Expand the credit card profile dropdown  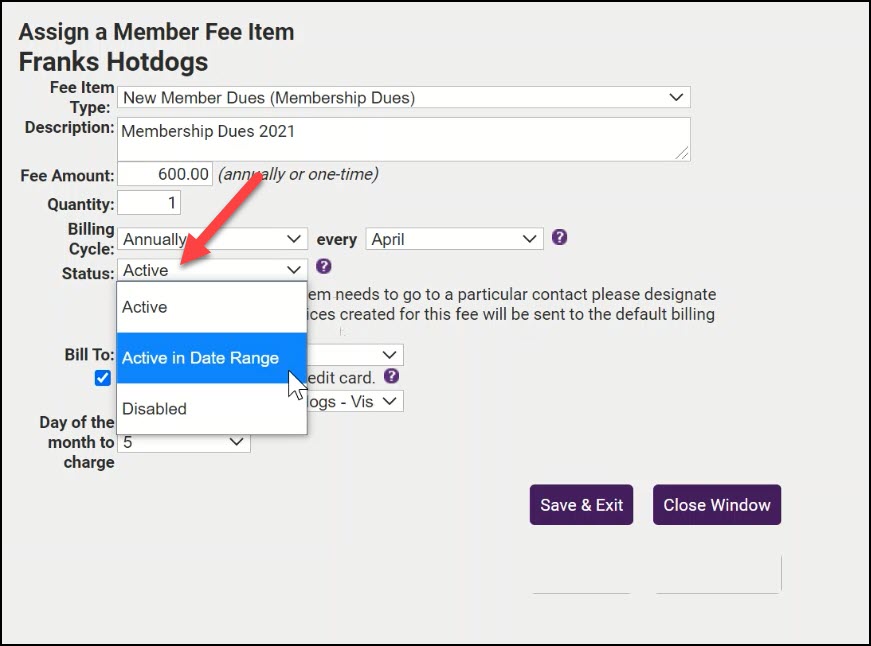coord(355,401)
